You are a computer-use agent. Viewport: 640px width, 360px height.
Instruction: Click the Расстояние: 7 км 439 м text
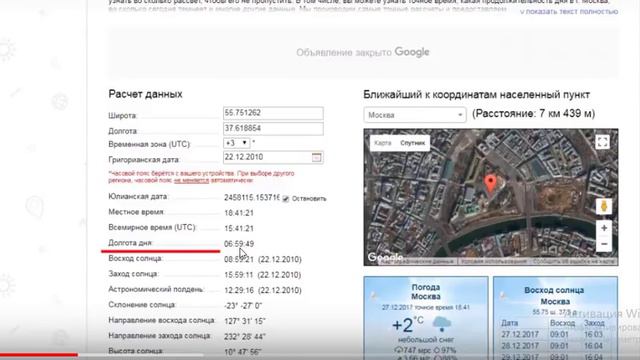click(x=533, y=113)
